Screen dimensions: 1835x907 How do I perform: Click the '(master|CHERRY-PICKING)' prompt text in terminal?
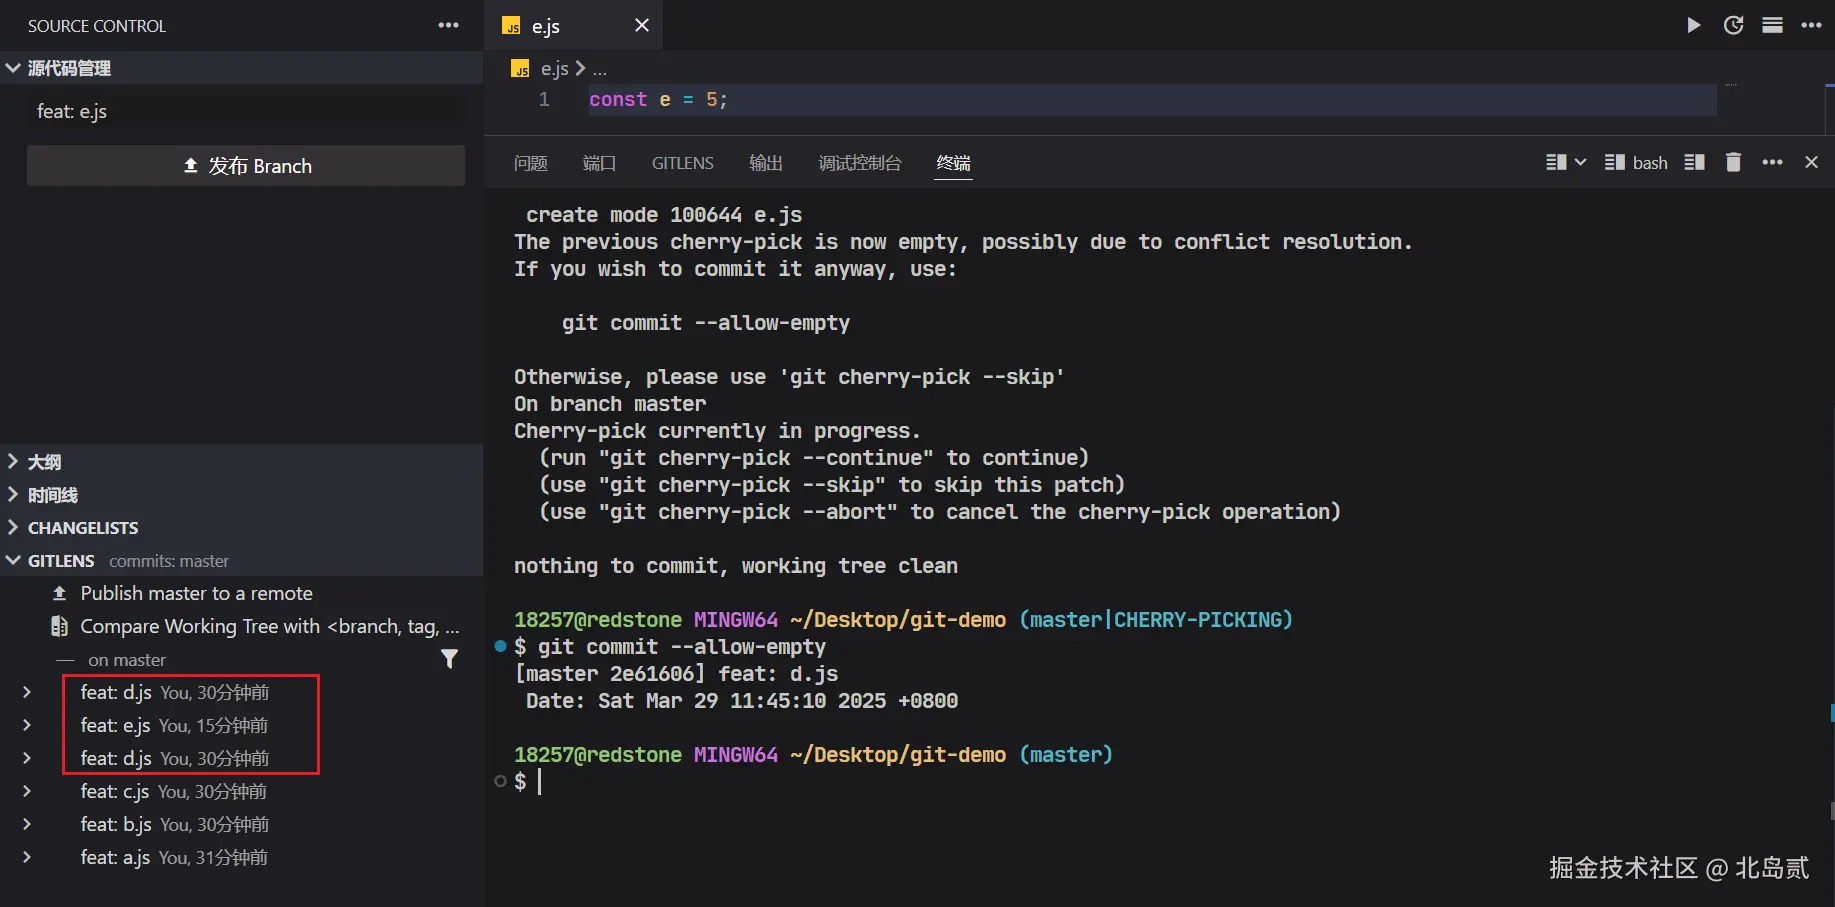pos(1156,620)
